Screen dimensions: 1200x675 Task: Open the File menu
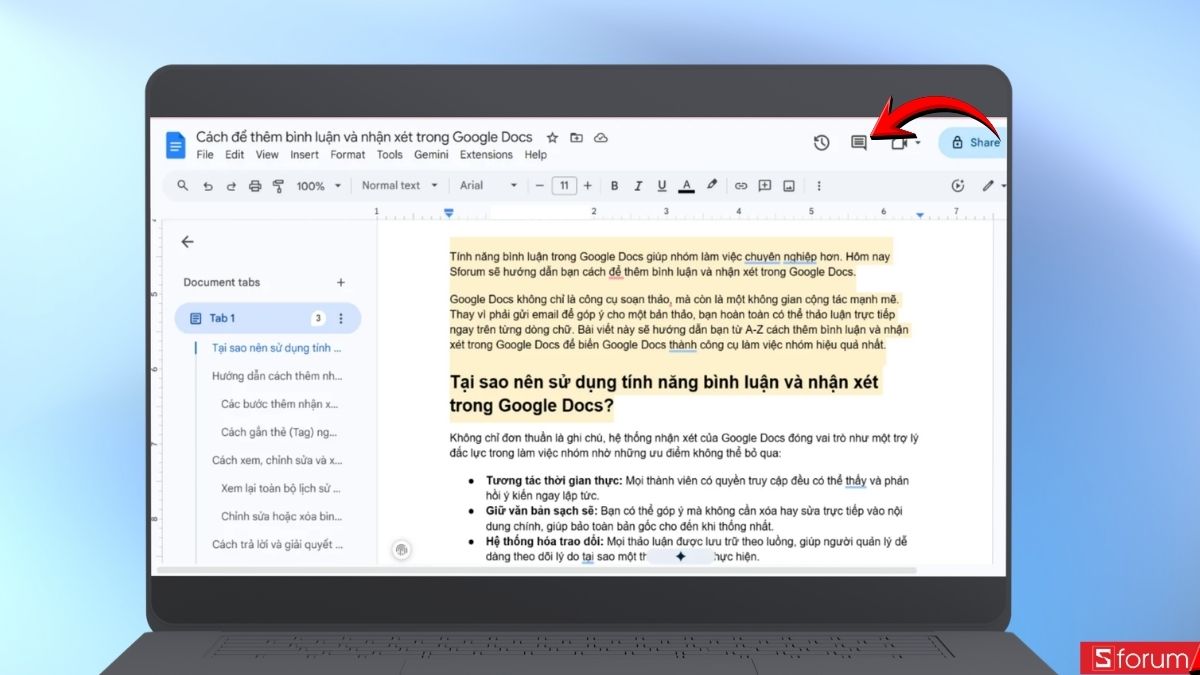pyautogui.click(x=205, y=155)
